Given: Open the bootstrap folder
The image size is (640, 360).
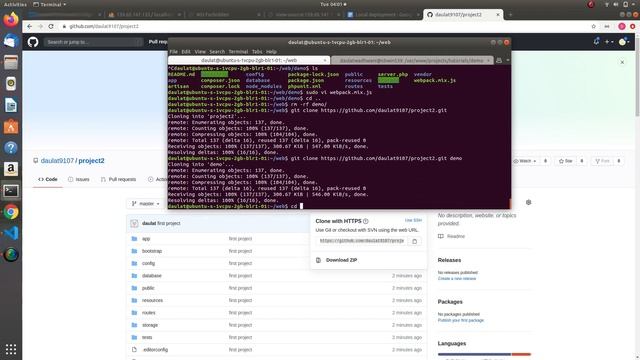Looking at the screenshot, I should (152, 251).
